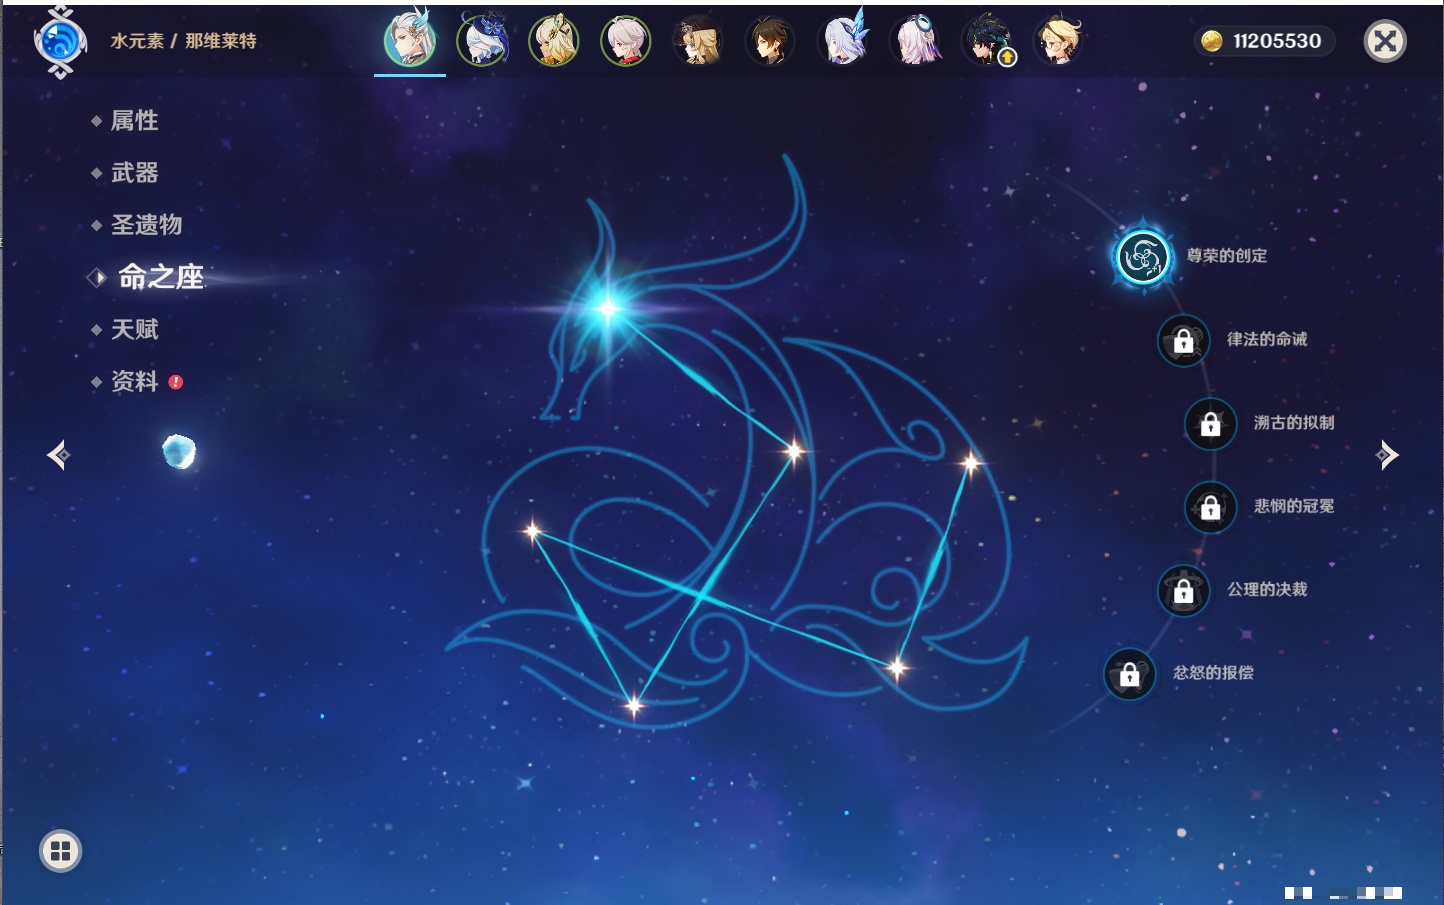This screenshot has width=1444, height=905.
Task: Open the 资料 profile page
Action: click(x=134, y=381)
